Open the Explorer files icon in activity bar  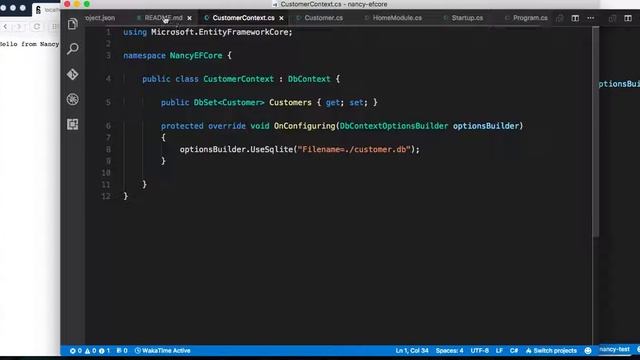click(x=73, y=24)
